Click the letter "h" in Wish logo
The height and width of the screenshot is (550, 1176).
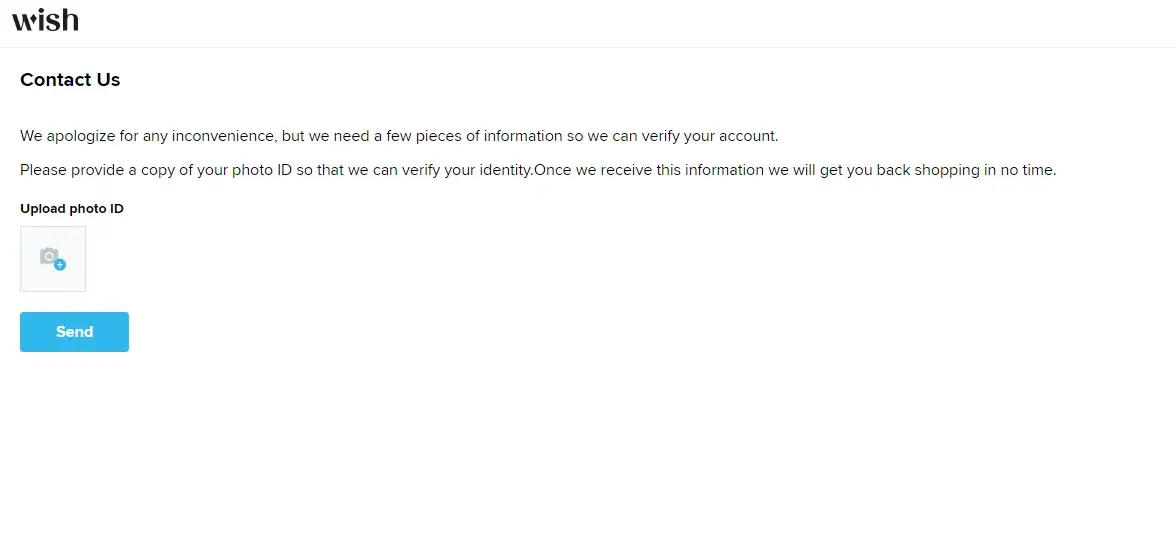coord(69,20)
